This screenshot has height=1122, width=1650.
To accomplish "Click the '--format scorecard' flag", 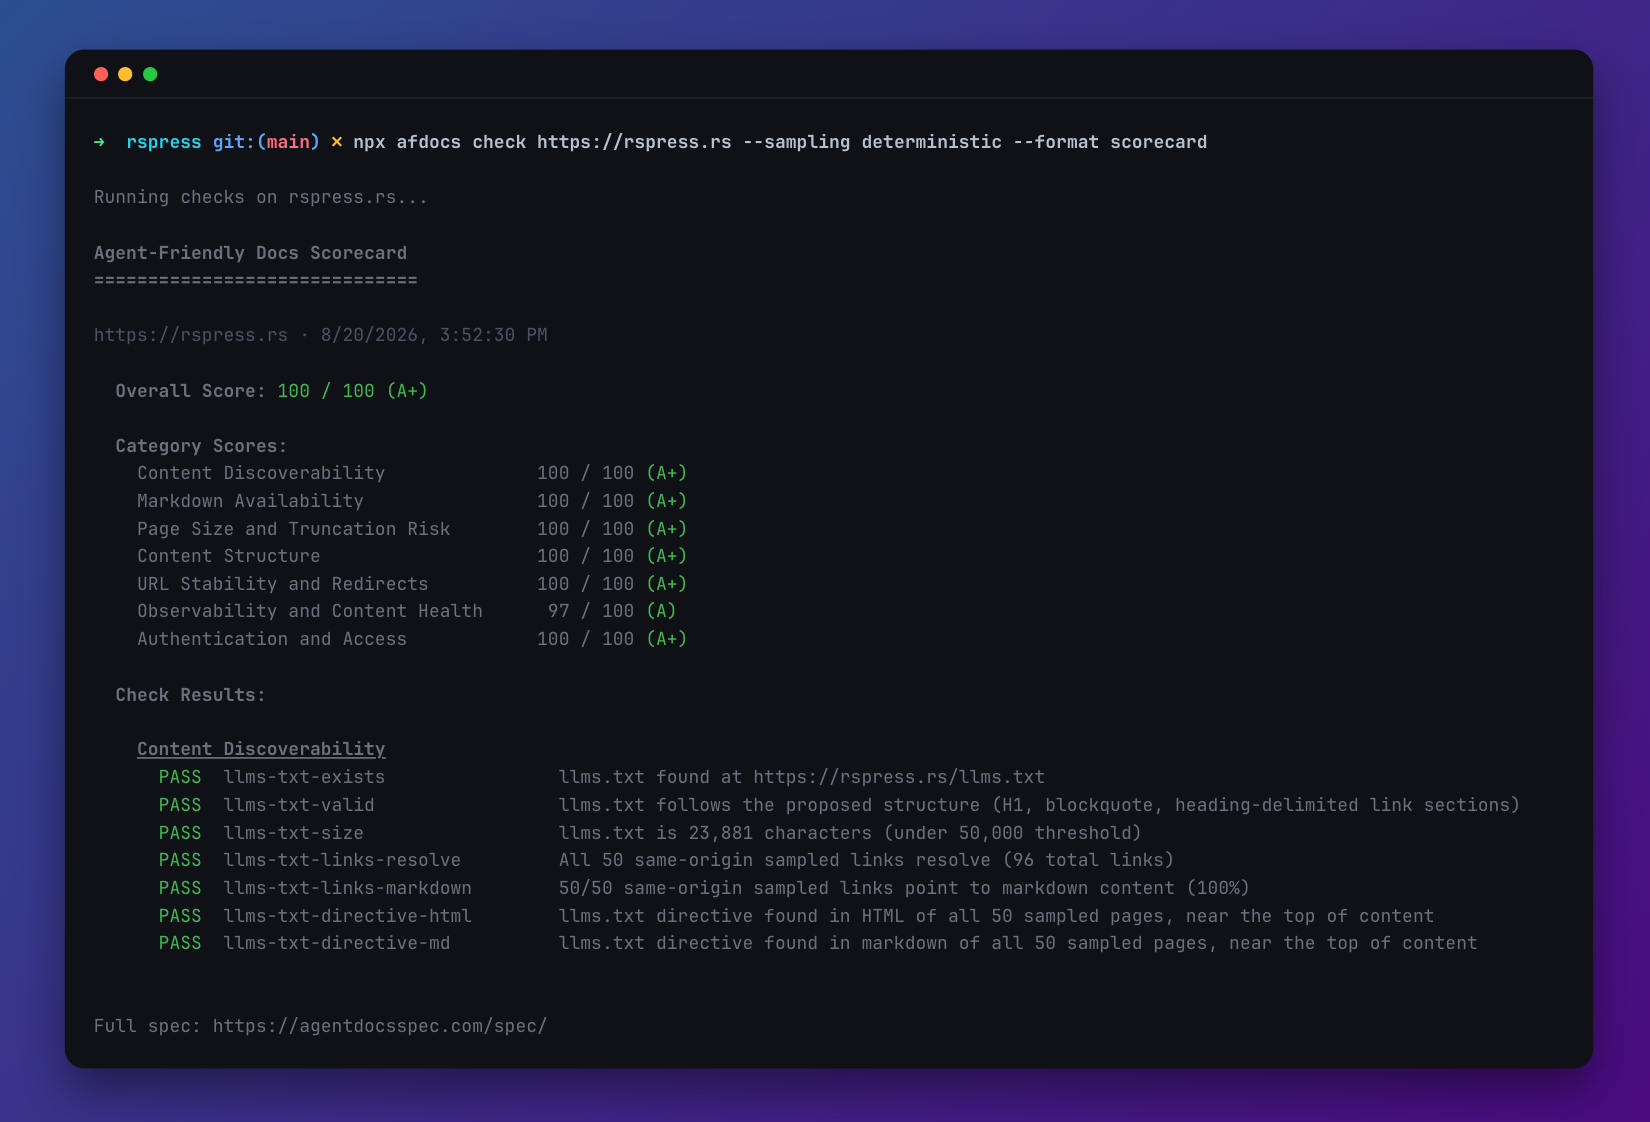I will tap(1110, 142).
